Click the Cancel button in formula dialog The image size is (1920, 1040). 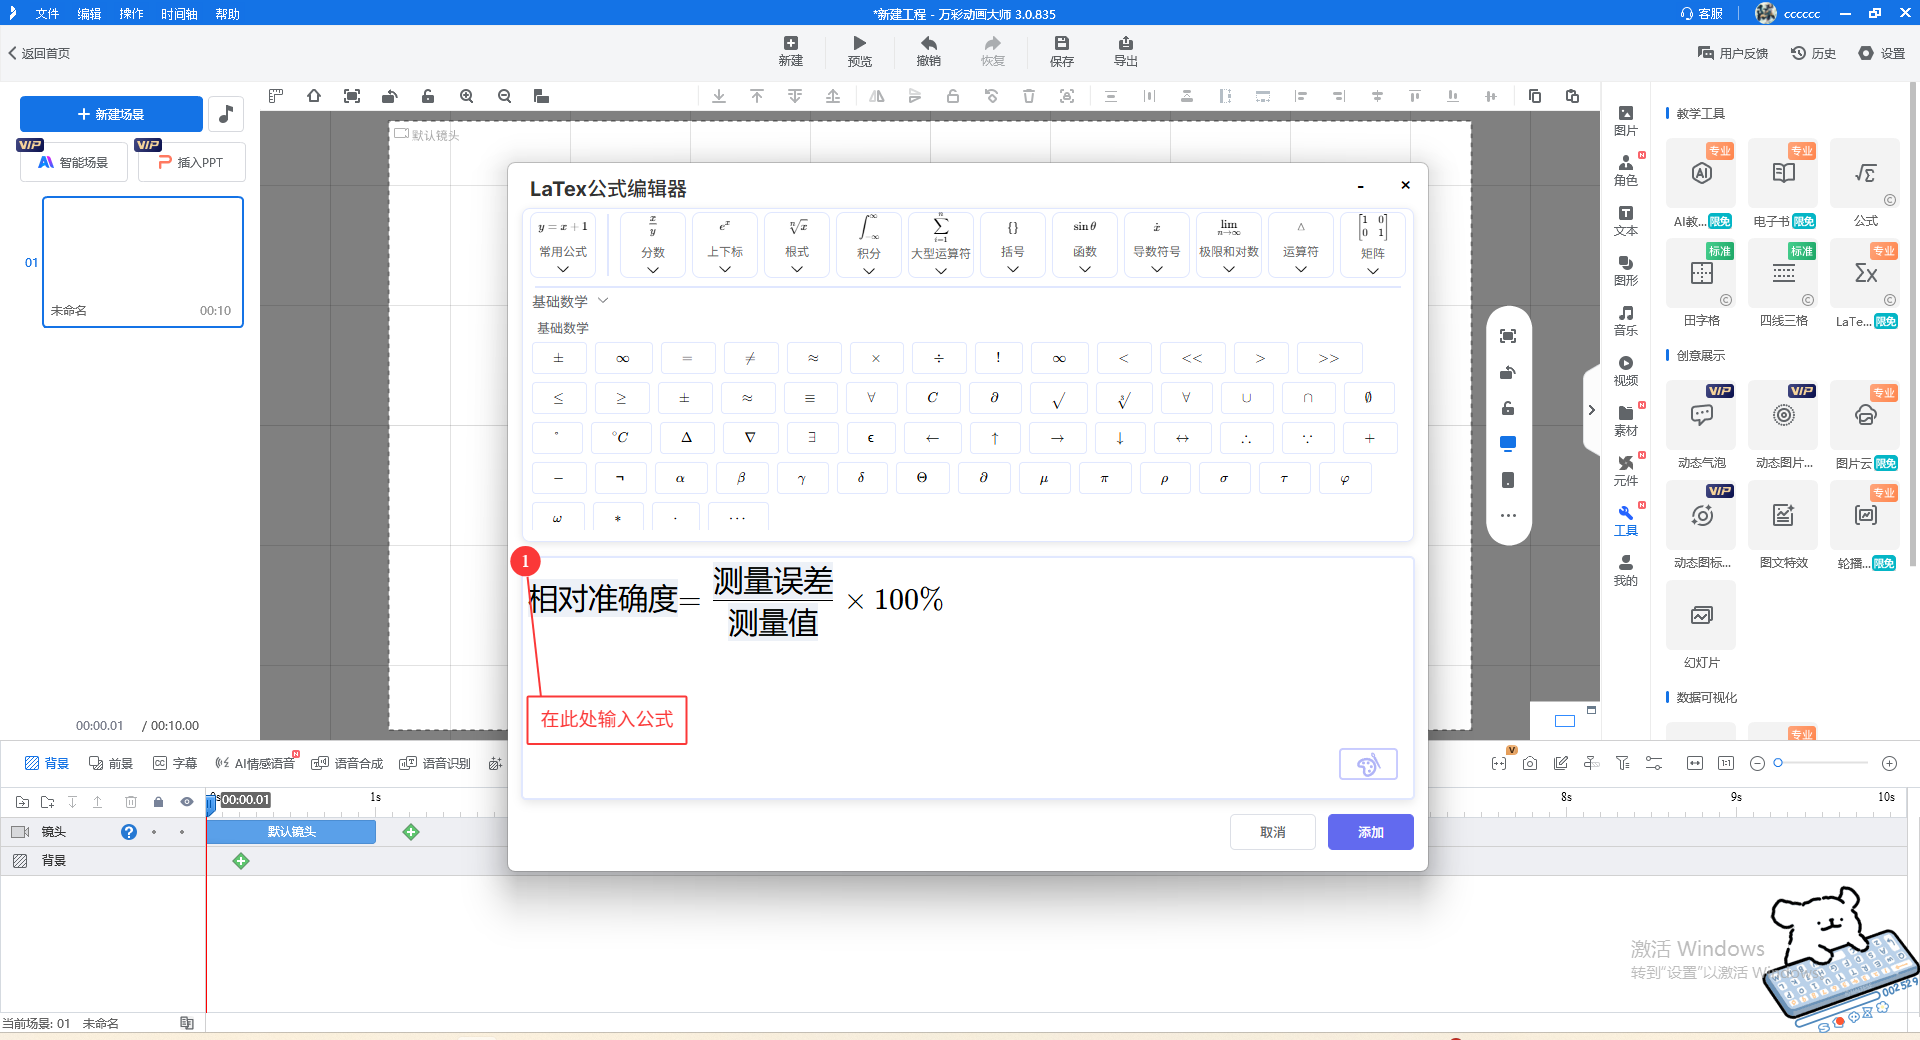click(x=1272, y=832)
